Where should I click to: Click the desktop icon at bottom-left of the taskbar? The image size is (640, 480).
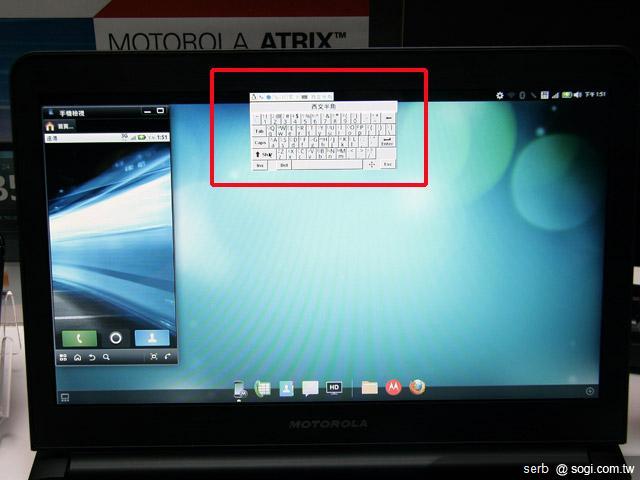(64, 397)
